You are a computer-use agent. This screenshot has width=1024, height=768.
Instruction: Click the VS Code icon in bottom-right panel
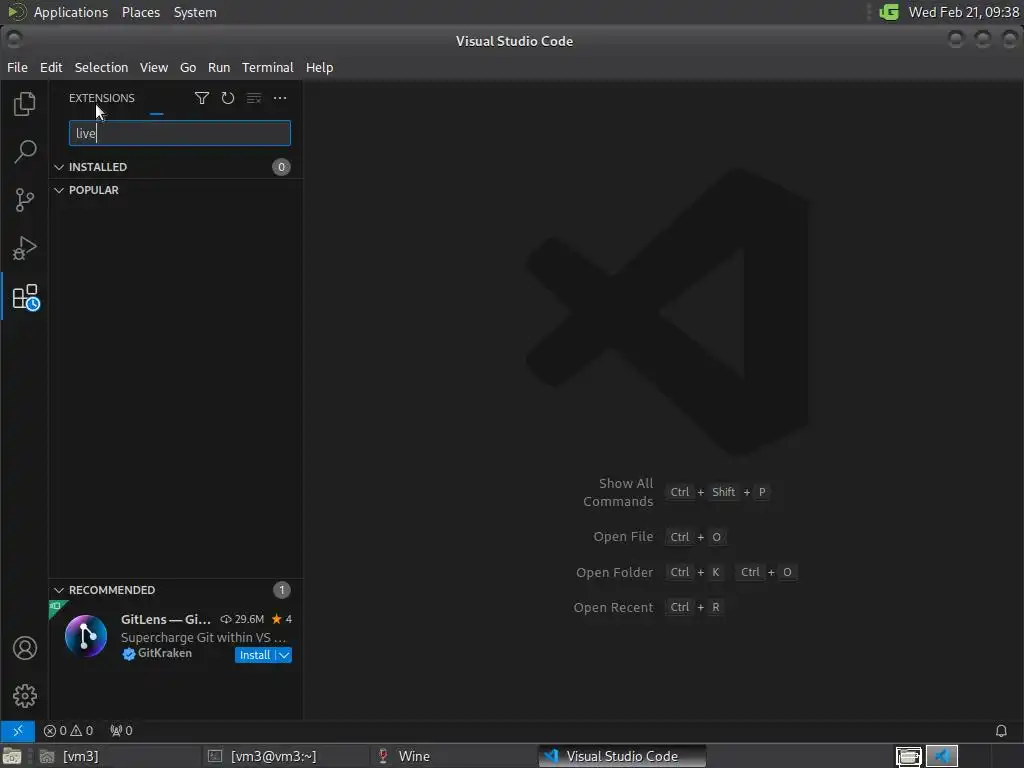(x=942, y=756)
